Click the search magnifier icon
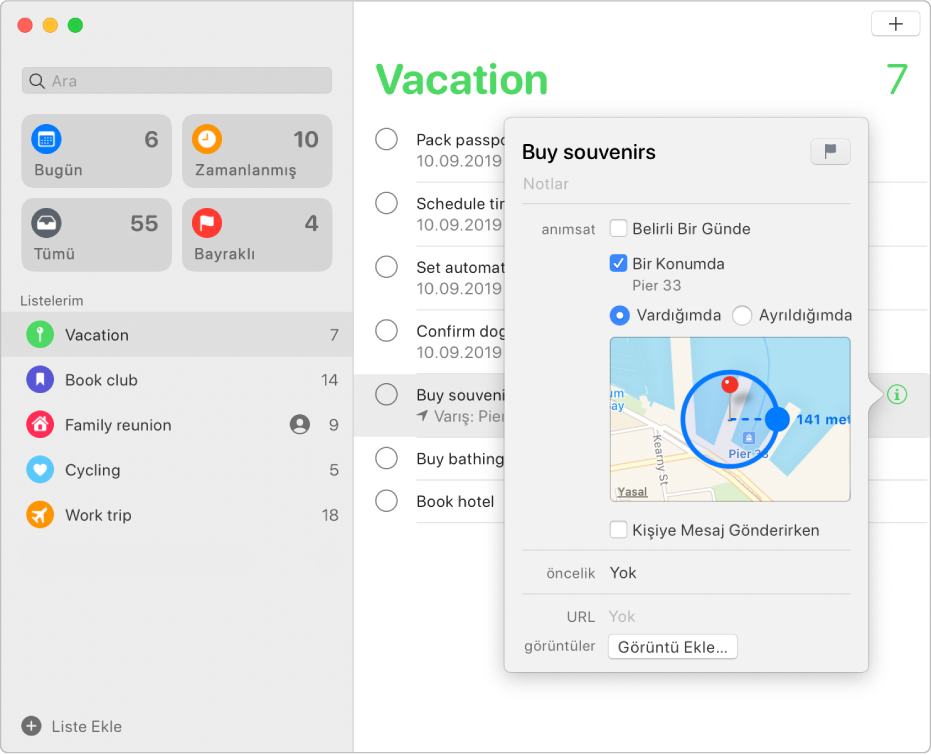The width and height of the screenshot is (931, 755). pyautogui.click(x=37, y=81)
